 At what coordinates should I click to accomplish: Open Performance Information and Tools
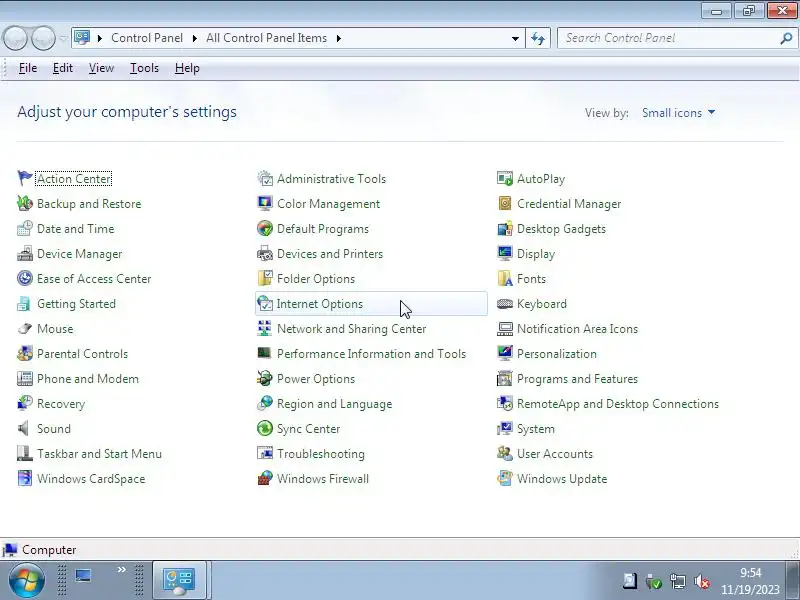coord(371,354)
